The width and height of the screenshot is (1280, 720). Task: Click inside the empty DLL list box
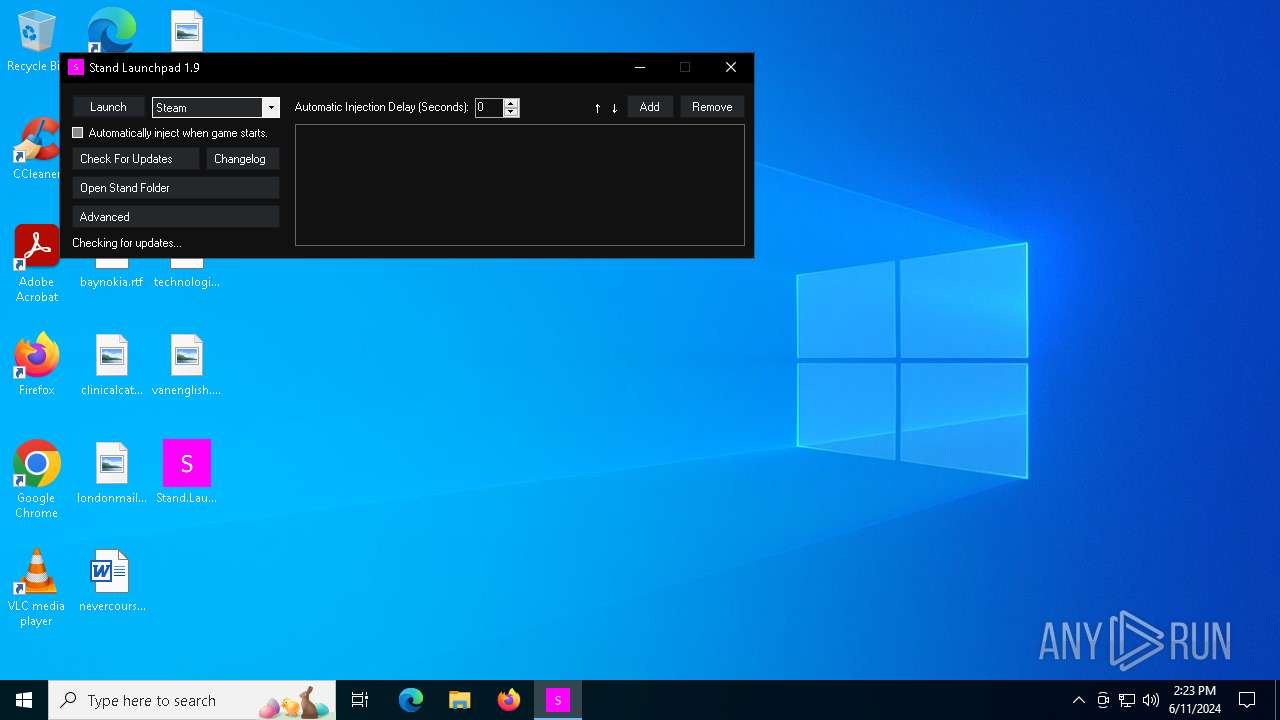click(520, 185)
